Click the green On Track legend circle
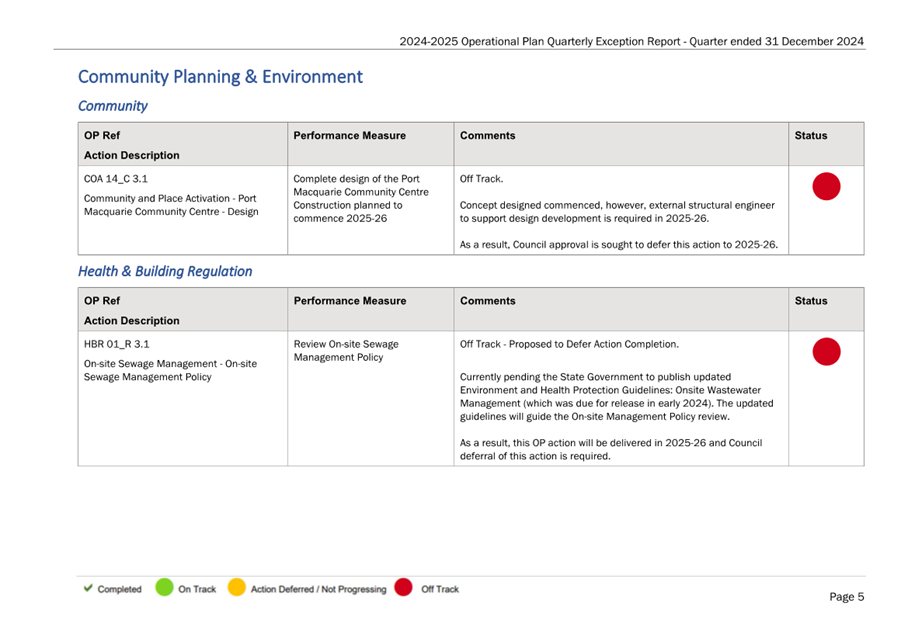The image size is (908, 641). [164, 587]
